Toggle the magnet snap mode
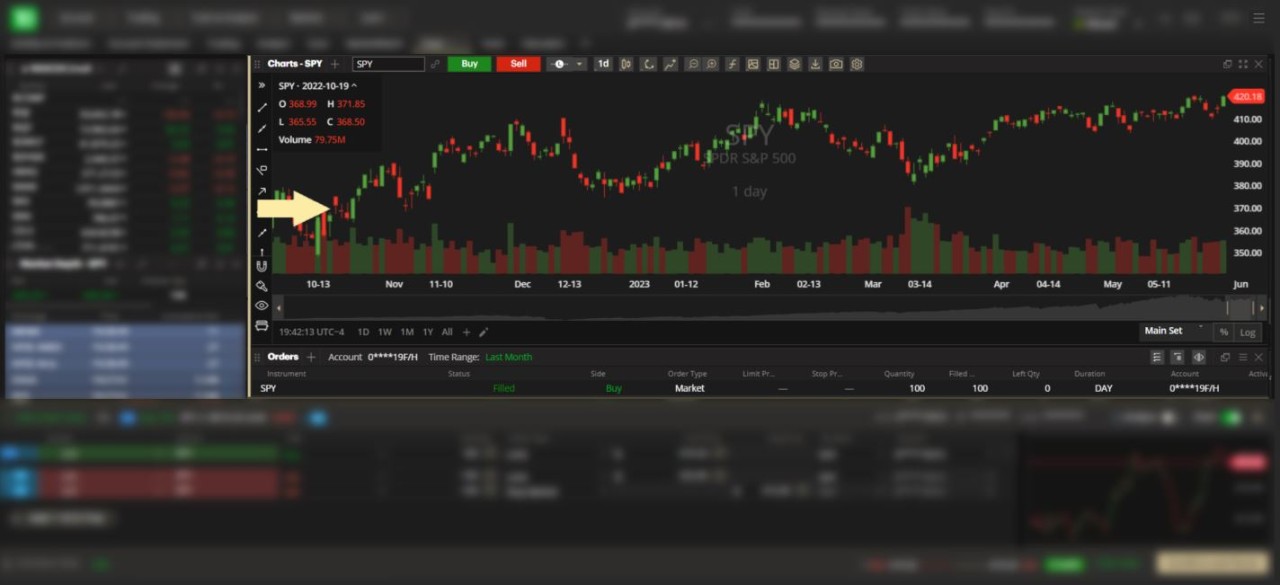The height and width of the screenshot is (585, 1280). (262, 266)
